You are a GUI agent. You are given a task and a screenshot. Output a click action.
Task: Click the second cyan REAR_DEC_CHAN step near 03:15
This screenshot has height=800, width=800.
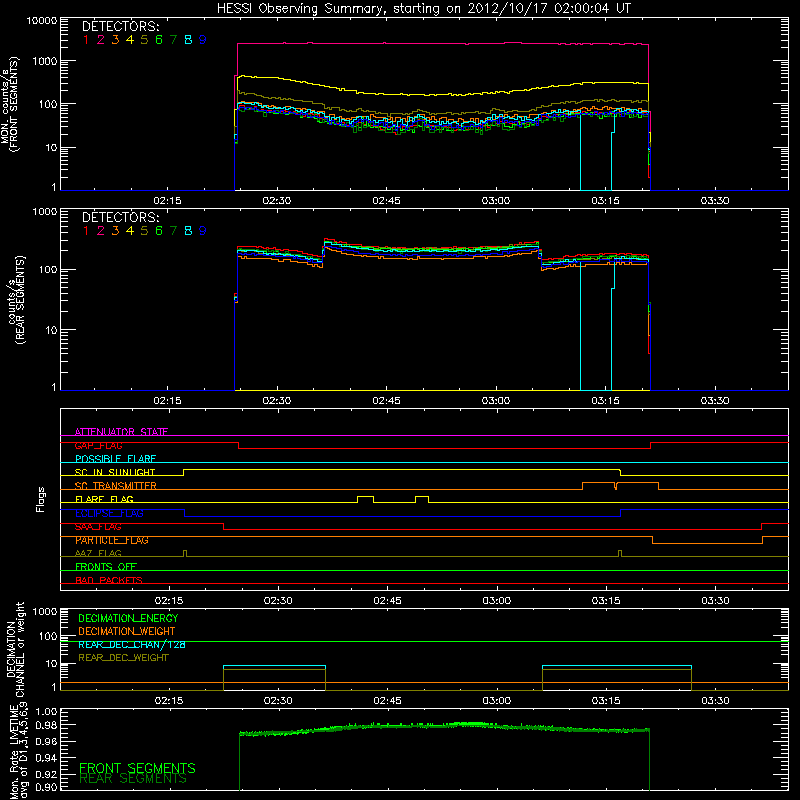point(617,666)
